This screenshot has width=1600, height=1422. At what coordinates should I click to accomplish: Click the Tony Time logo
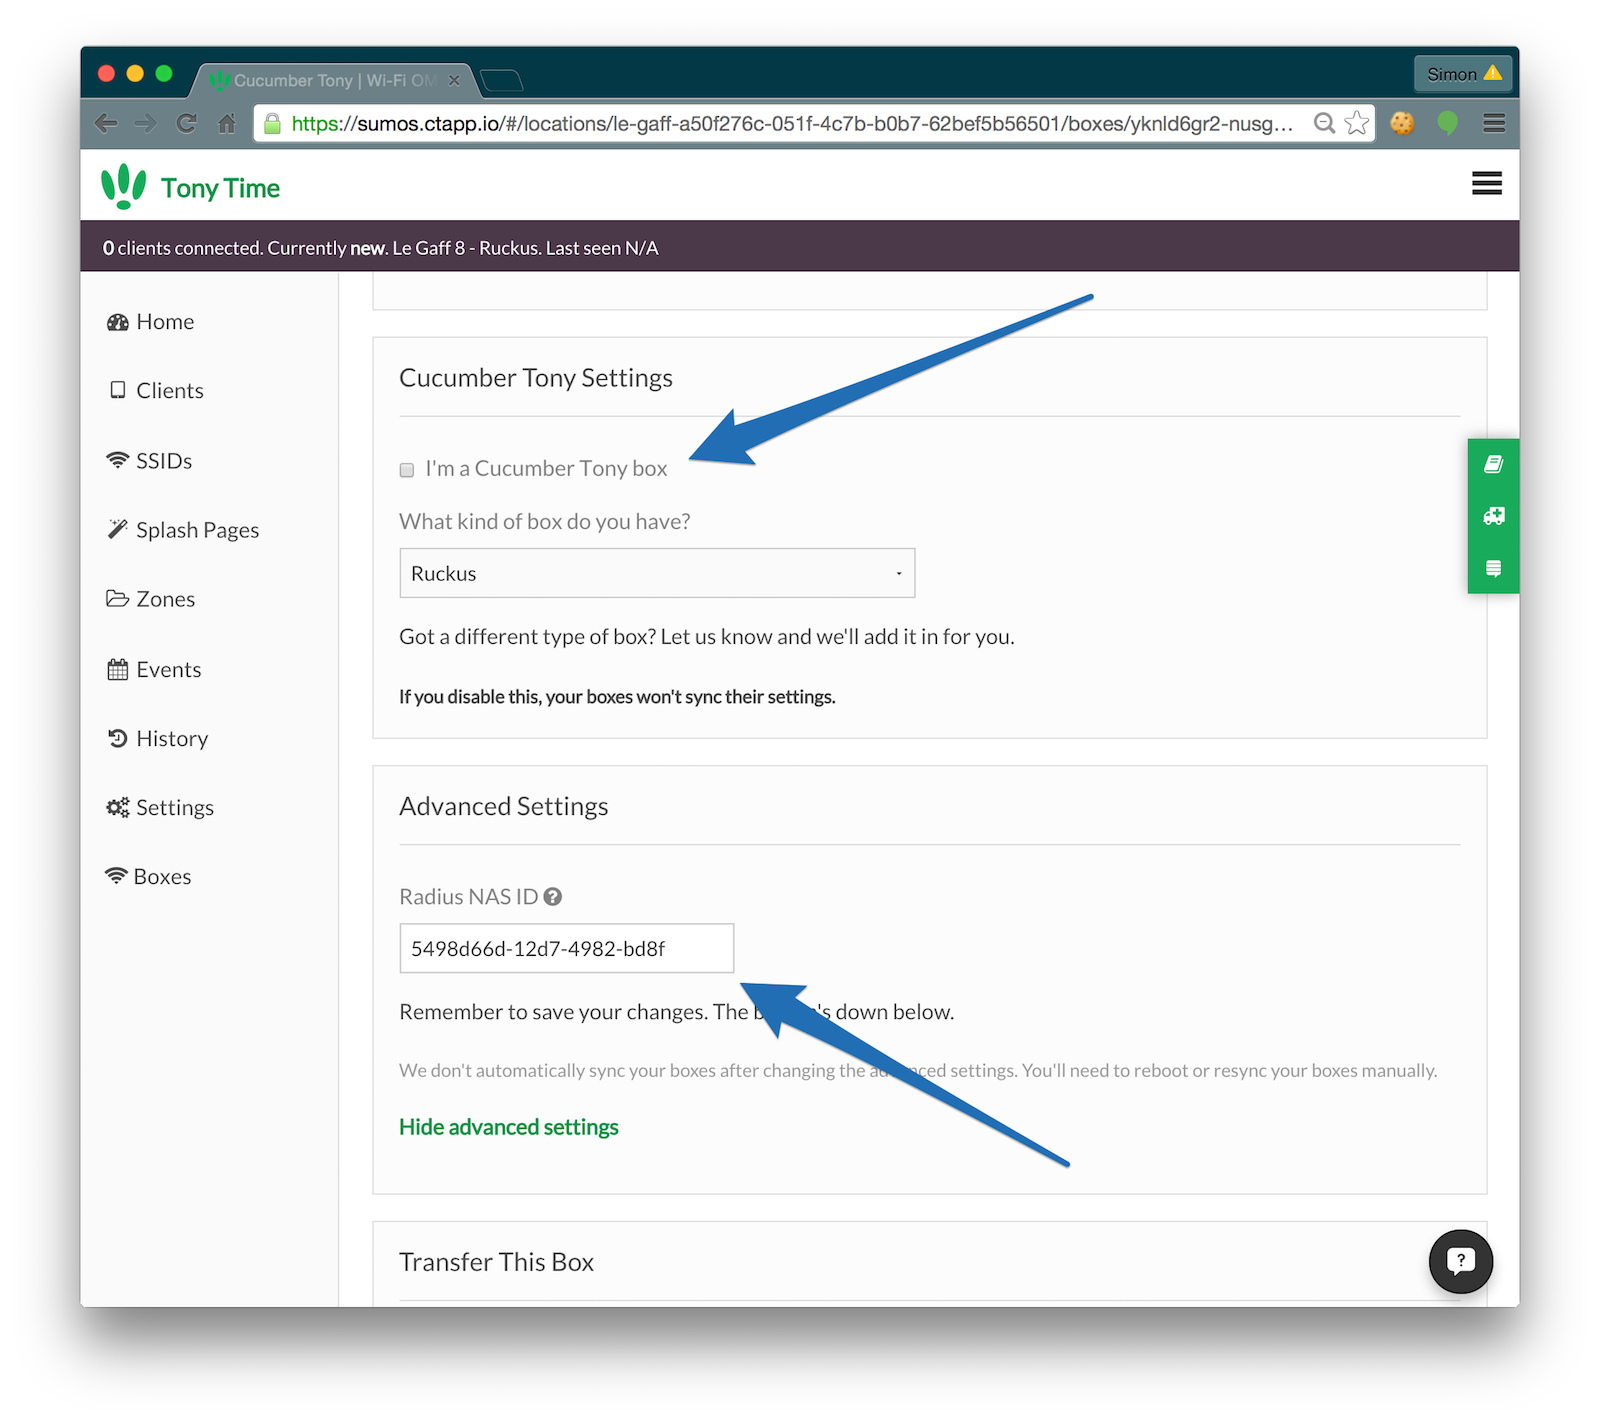coord(191,187)
